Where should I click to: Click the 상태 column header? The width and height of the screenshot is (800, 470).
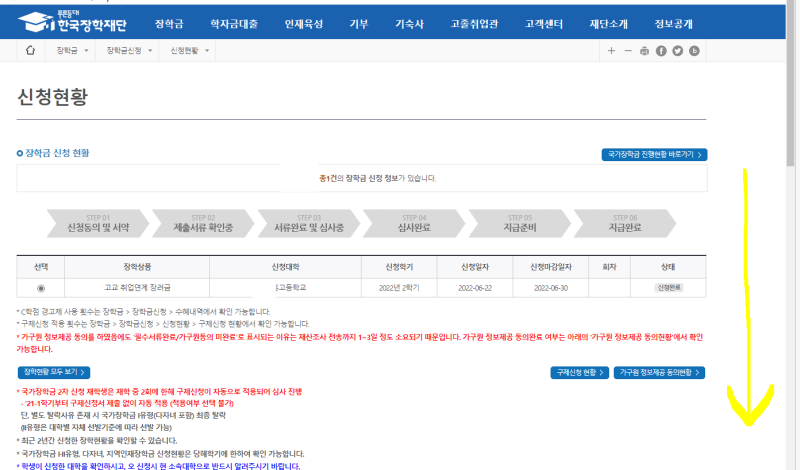tap(668, 267)
